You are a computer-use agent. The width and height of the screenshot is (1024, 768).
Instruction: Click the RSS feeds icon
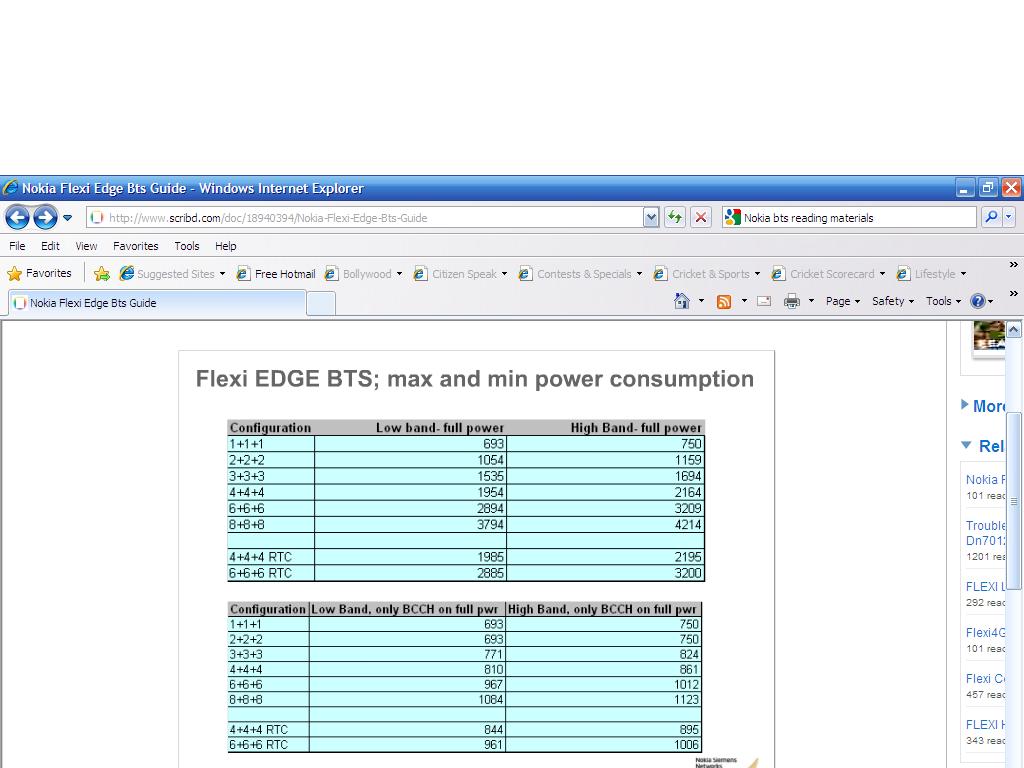coord(724,301)
